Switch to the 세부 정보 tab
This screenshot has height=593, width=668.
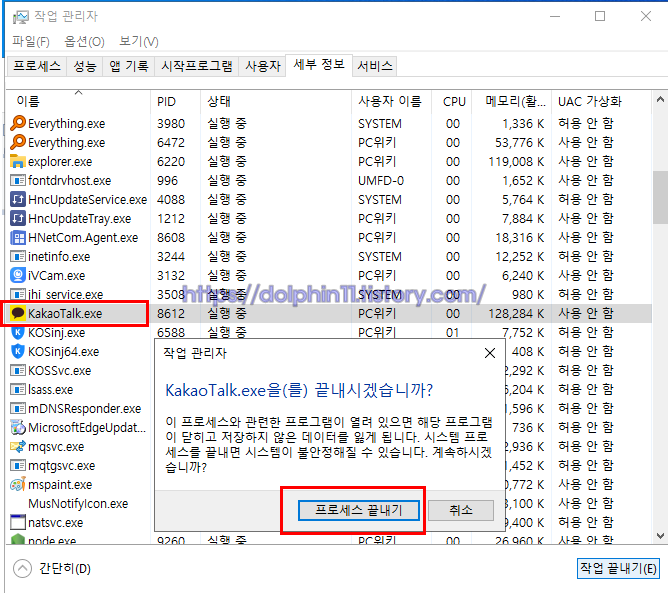(319, 65)
